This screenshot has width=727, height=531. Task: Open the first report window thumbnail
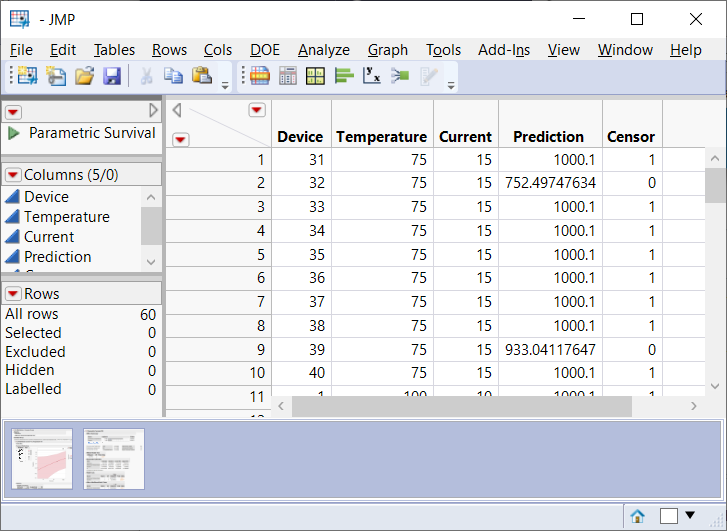42,459
